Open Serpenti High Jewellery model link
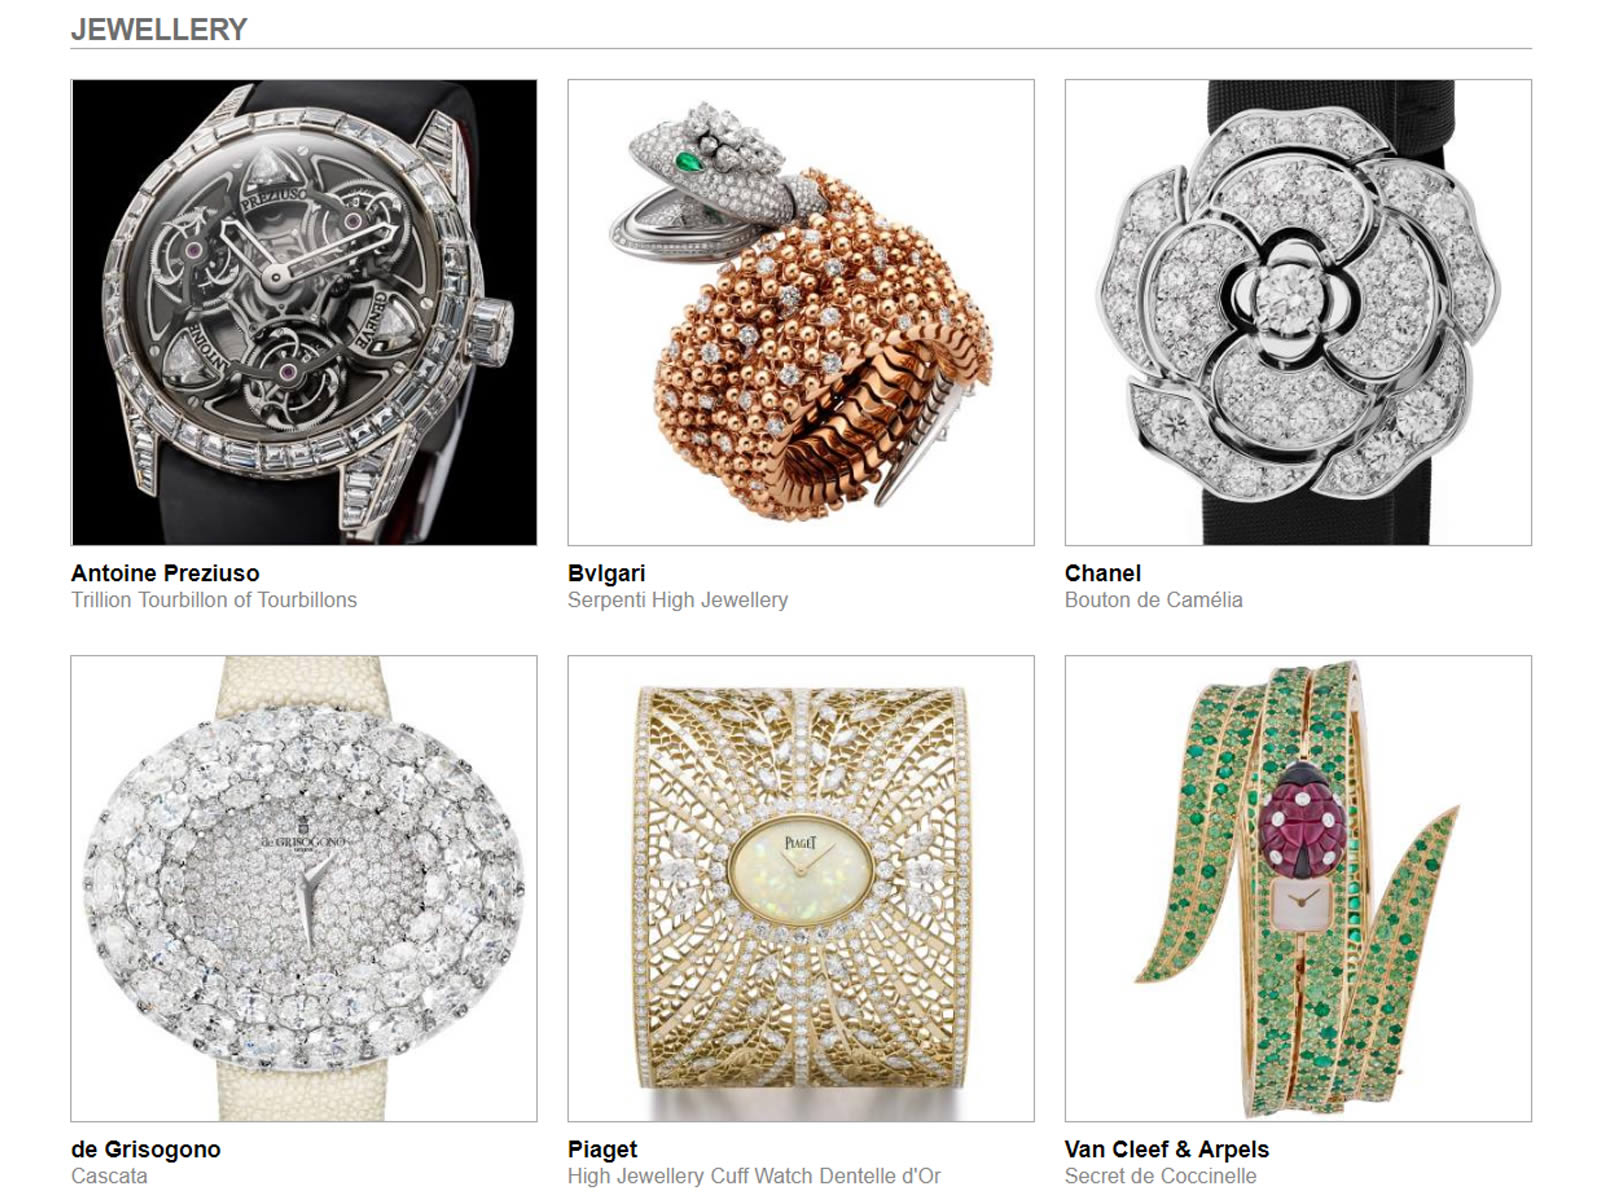 (x=678, y=600)
